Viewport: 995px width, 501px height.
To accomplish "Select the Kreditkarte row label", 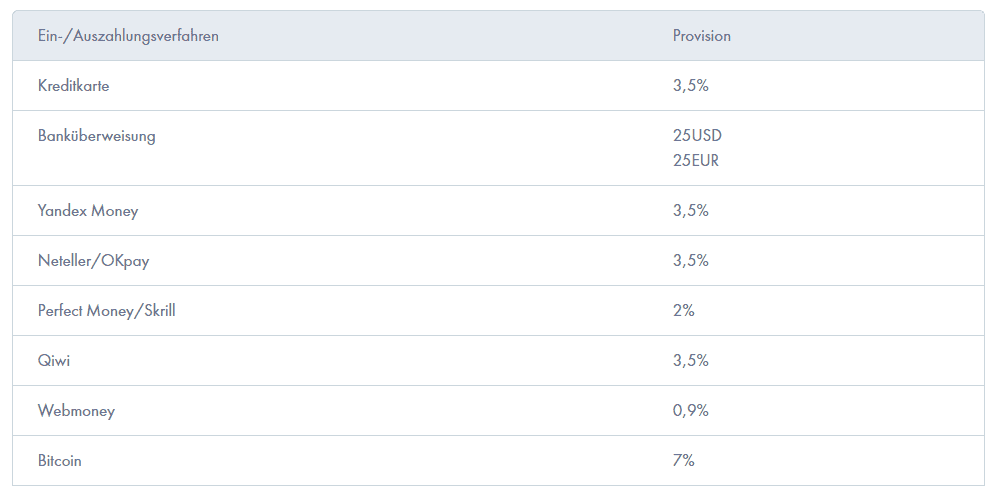I will click(74, 86).
